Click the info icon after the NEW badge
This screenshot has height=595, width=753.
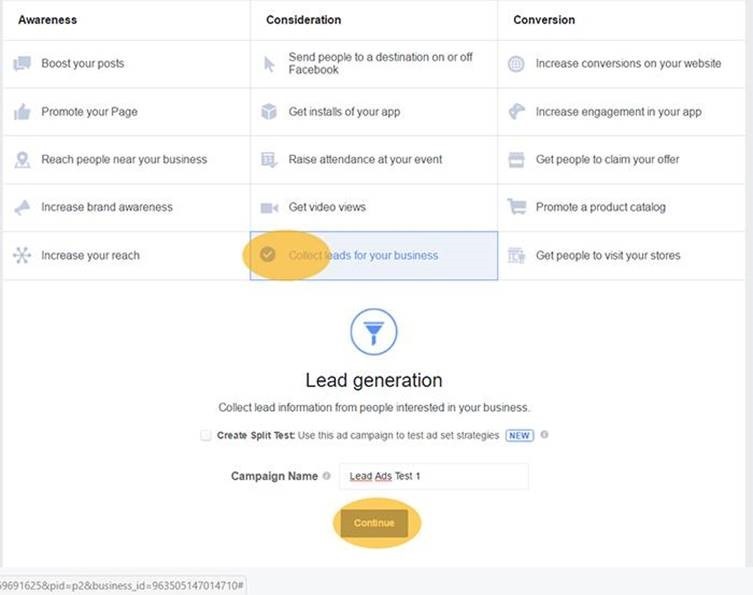point(544,436)
